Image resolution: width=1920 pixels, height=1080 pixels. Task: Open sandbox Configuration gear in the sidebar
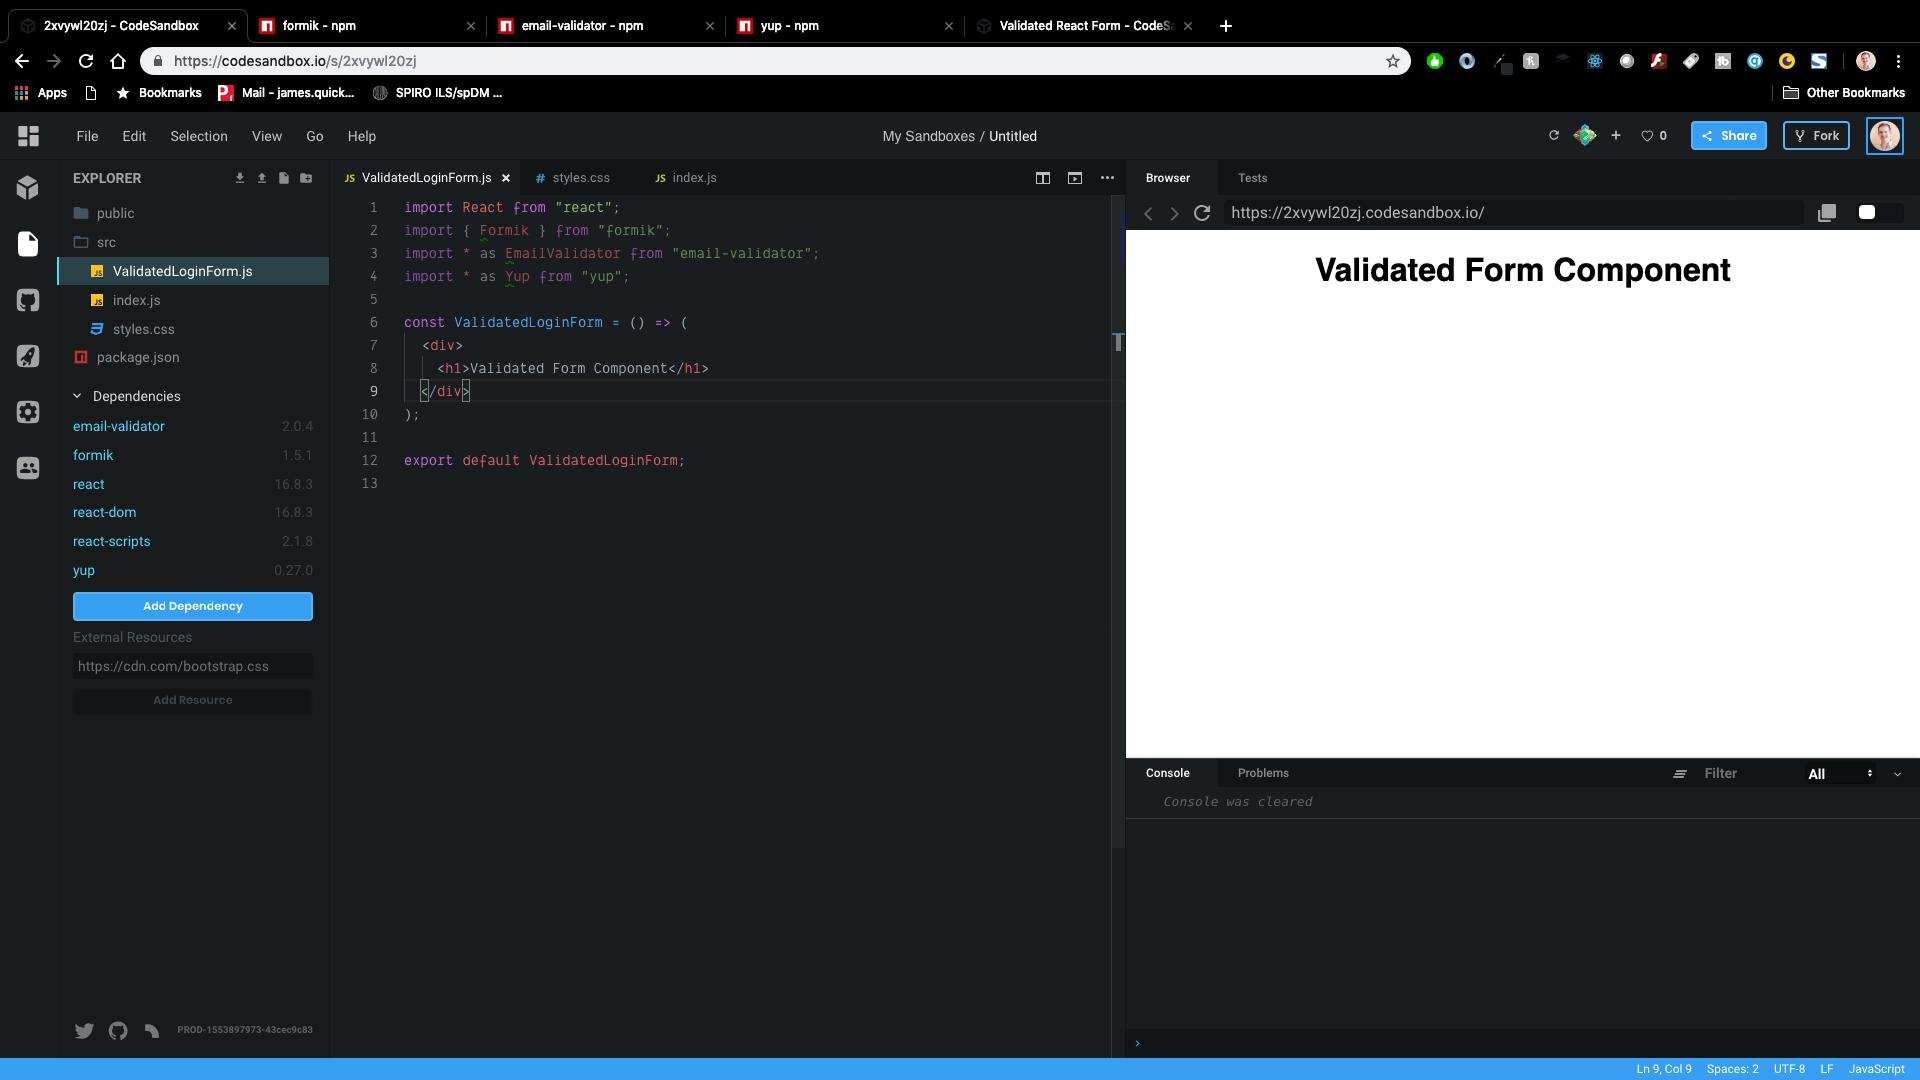tap(28, 411)
